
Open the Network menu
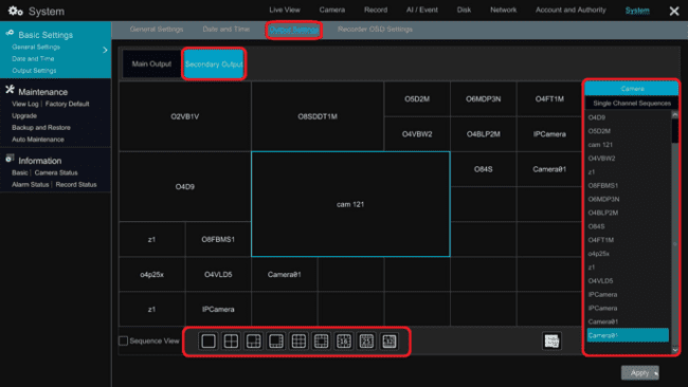503,10
